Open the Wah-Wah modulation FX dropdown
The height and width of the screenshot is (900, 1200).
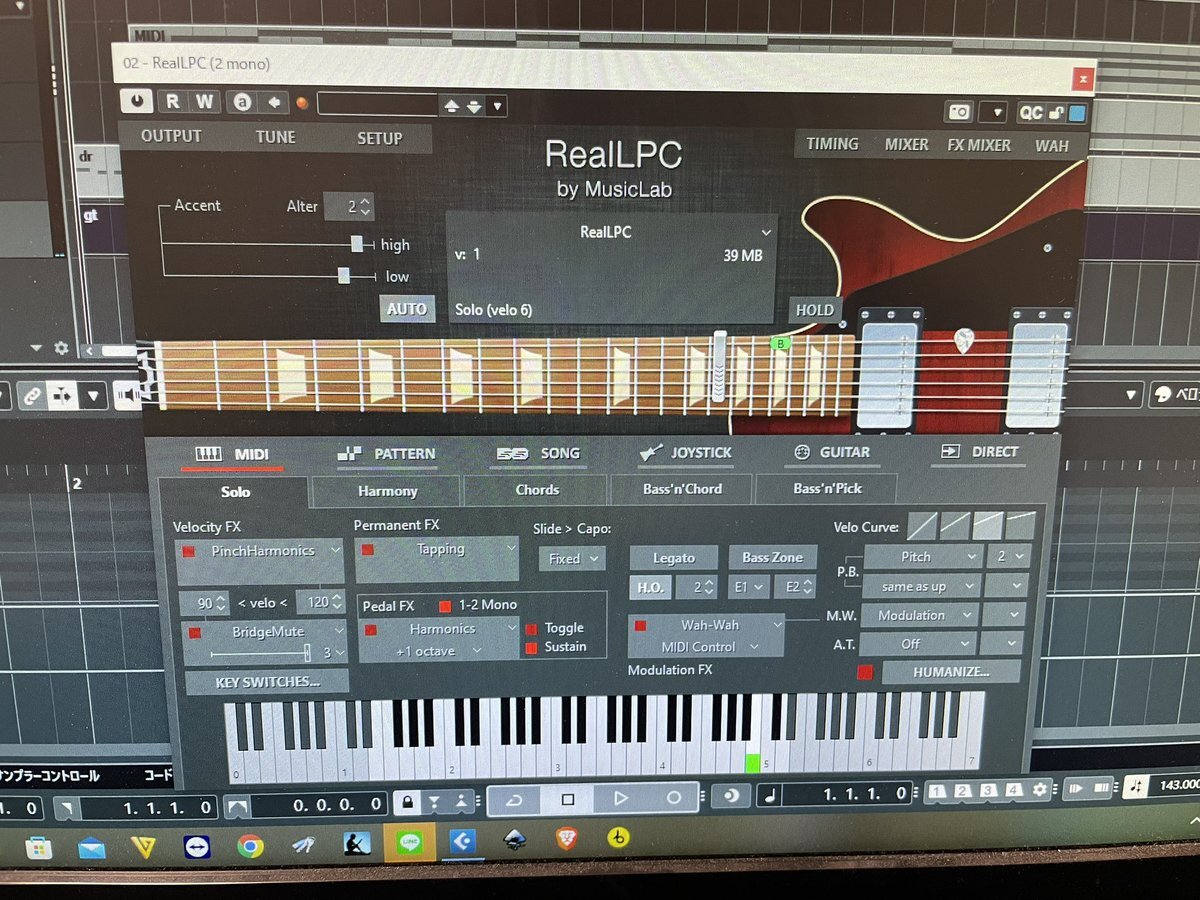click(708, 625)
